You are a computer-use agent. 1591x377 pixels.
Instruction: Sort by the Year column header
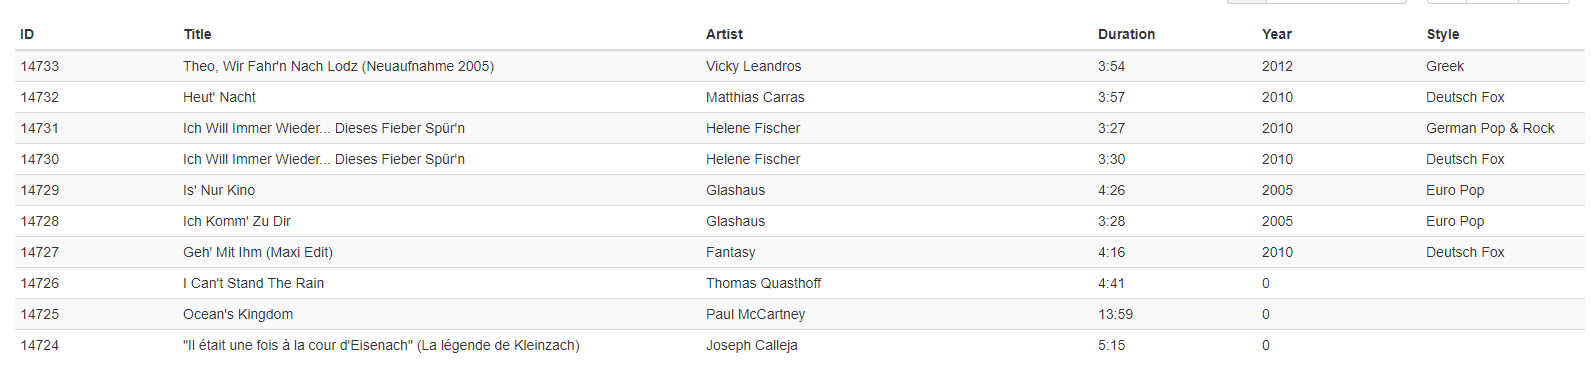click(1277, 34)
